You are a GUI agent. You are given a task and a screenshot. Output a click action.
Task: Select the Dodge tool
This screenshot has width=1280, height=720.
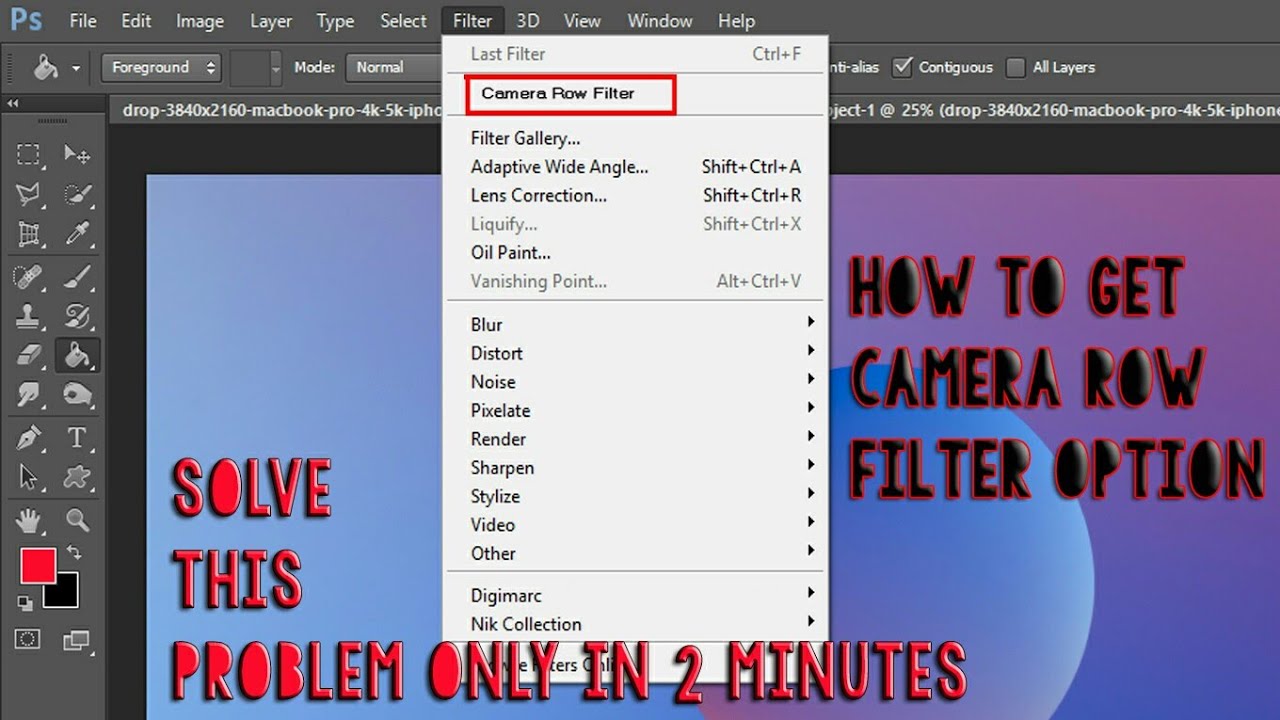pos(77,394)
